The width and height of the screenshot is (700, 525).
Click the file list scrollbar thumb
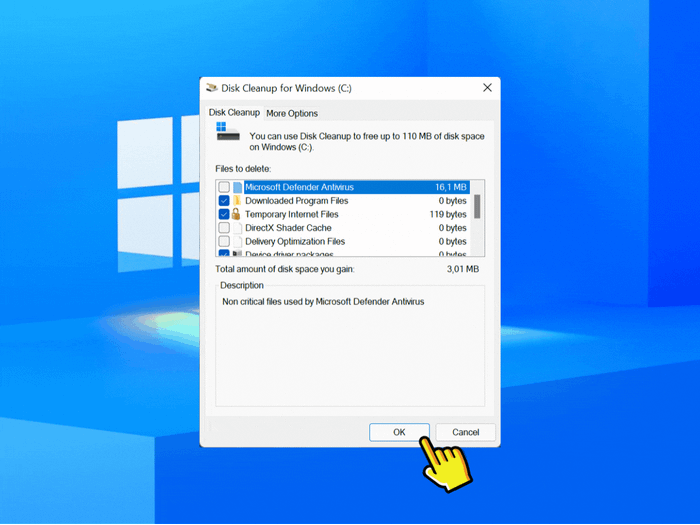(x=477, y=206)
